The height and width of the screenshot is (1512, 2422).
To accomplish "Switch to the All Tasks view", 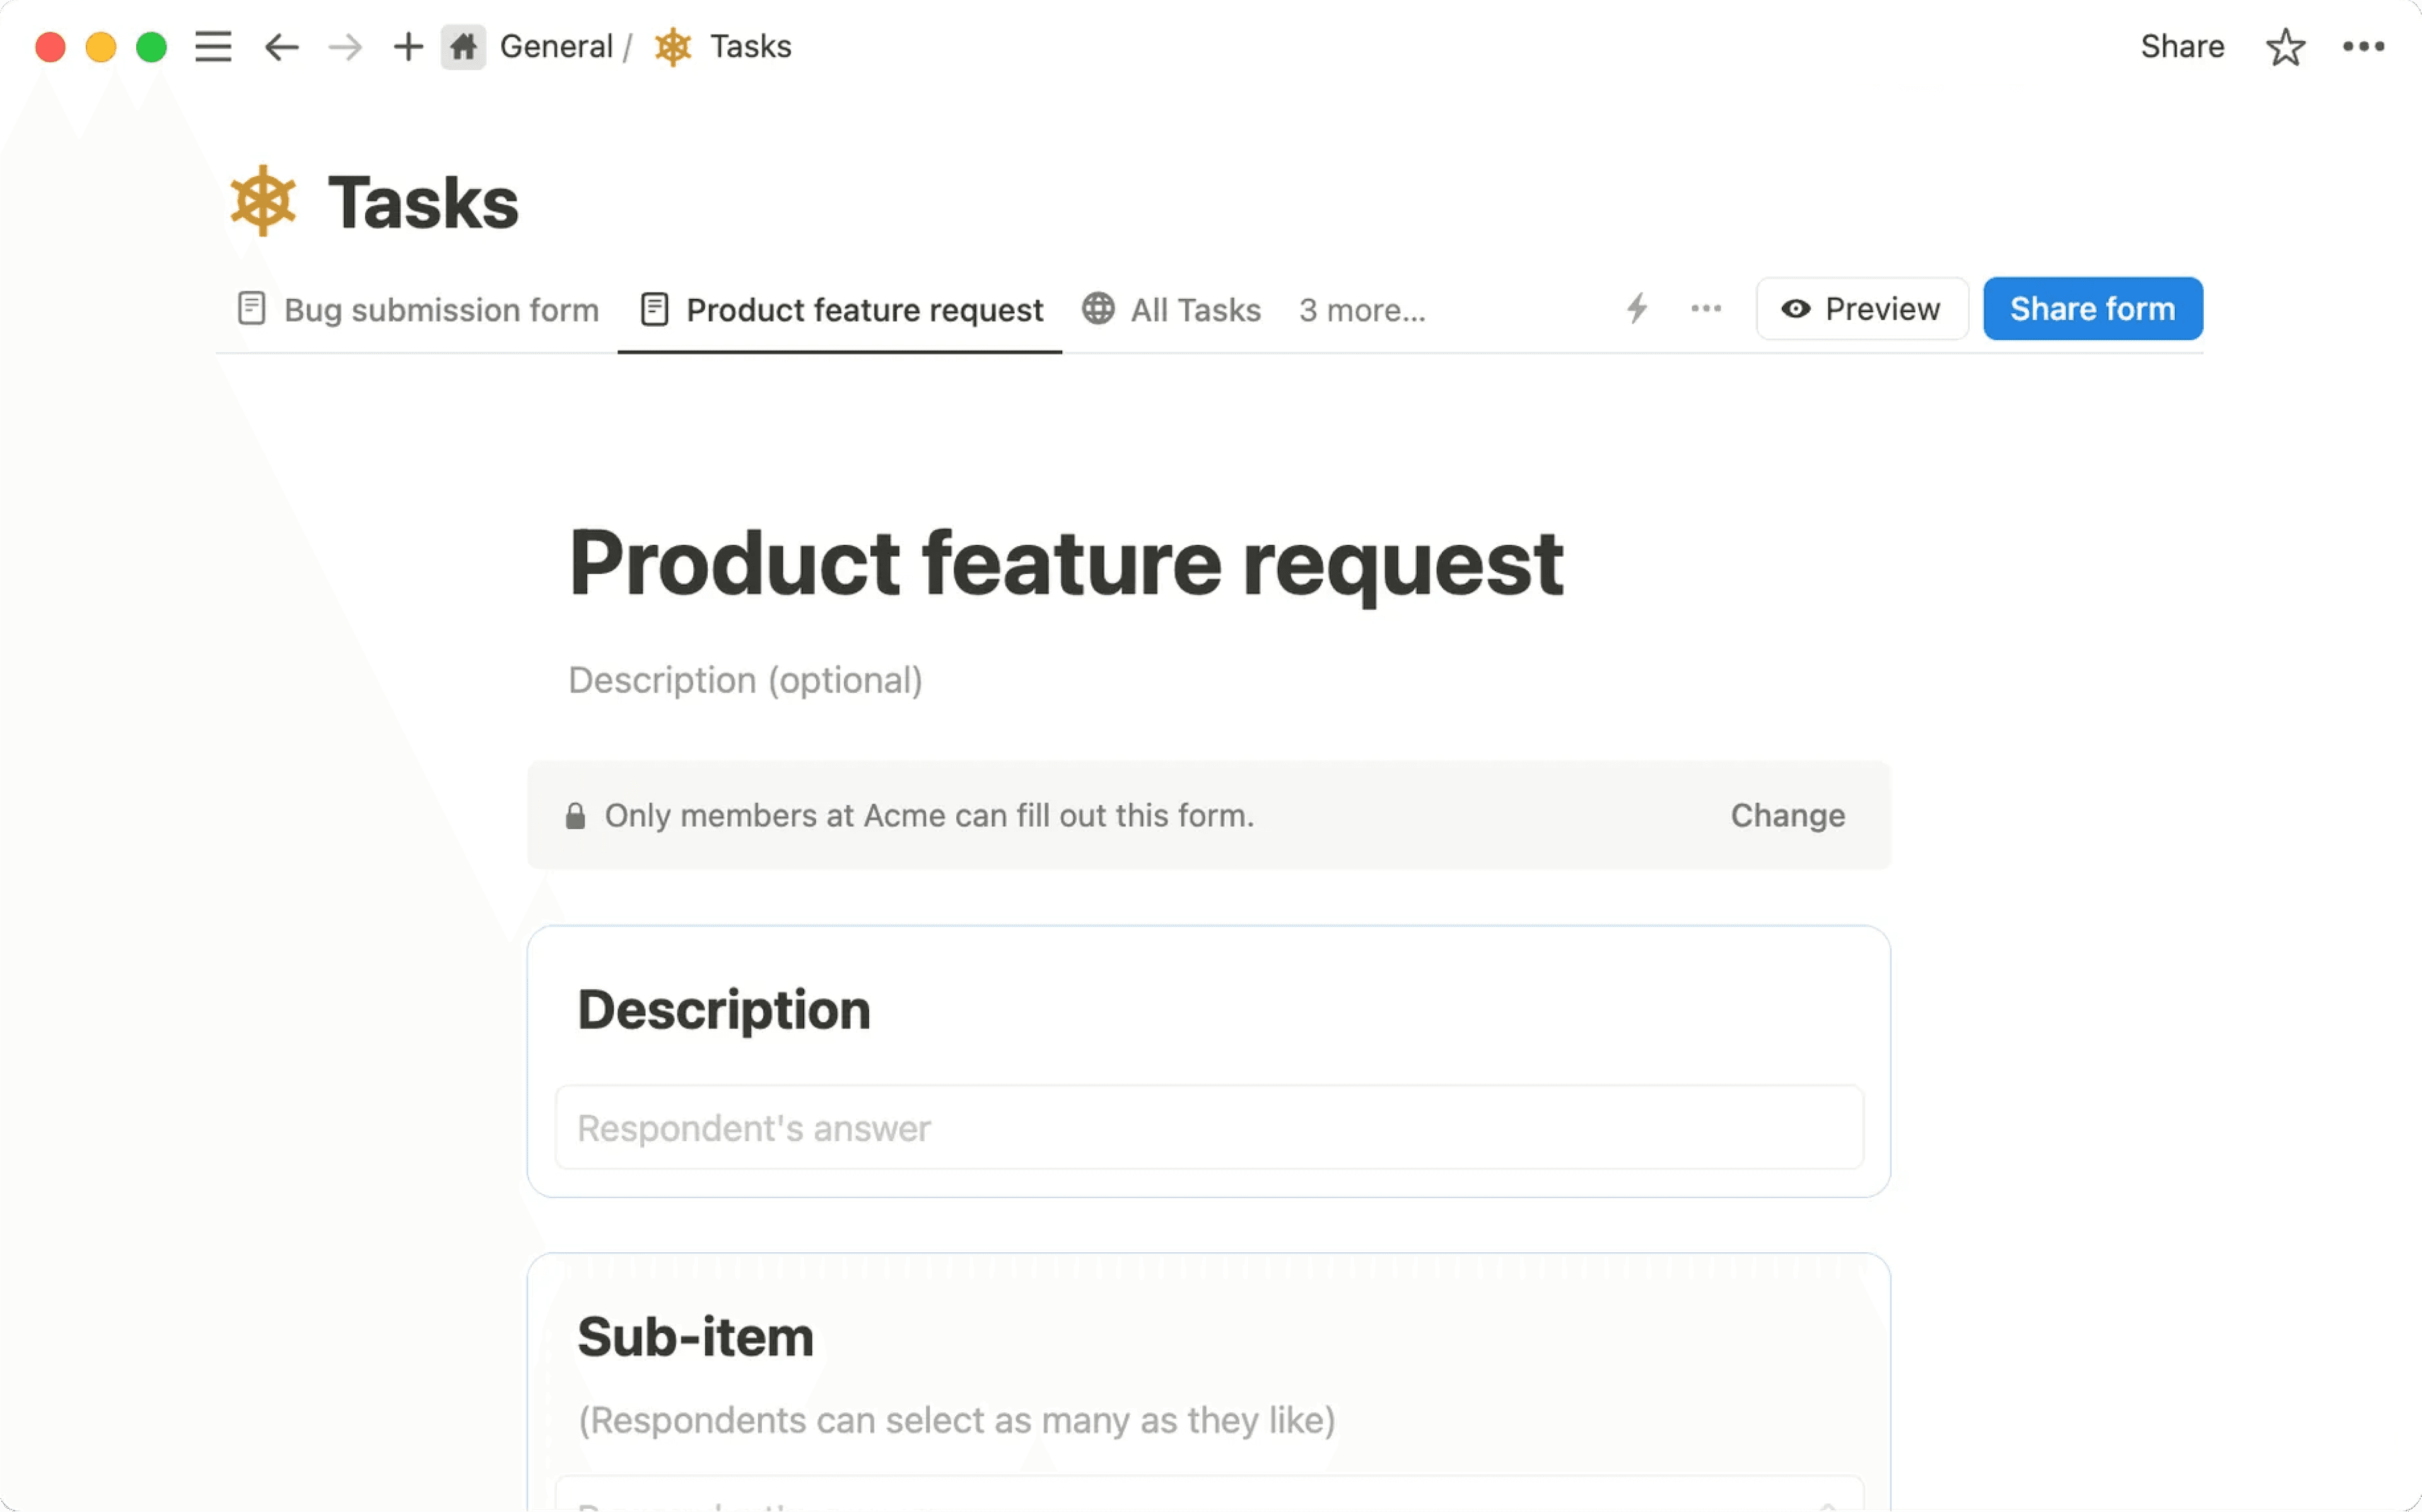I will [x=1172, y=310].
